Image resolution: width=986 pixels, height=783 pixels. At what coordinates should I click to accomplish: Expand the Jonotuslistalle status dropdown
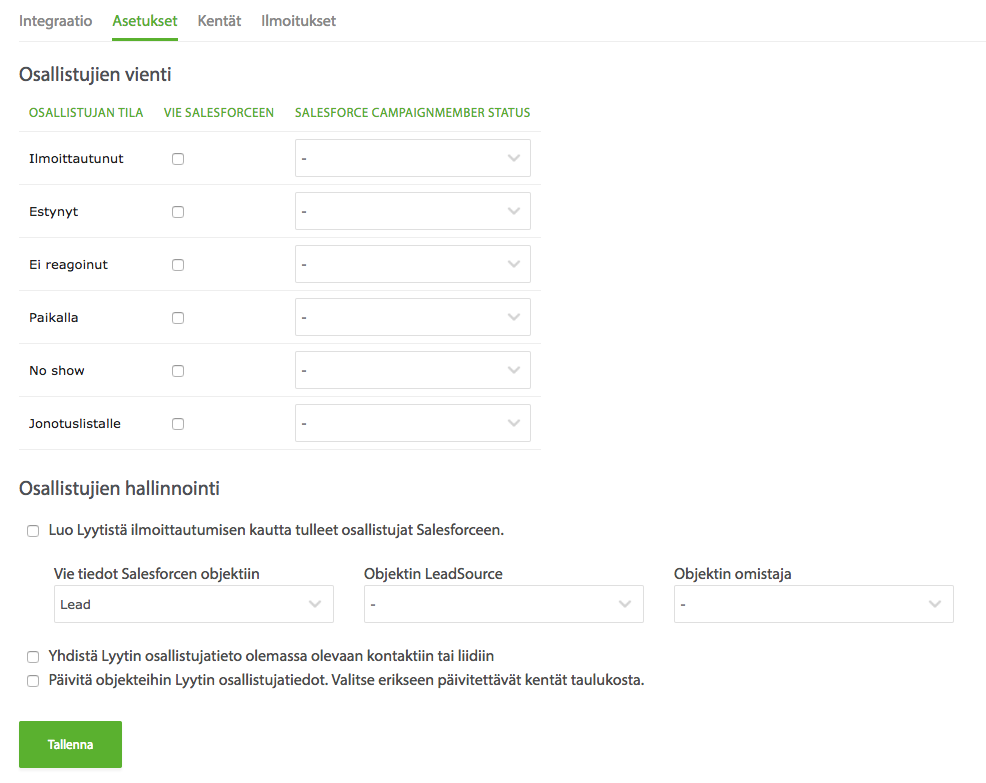413,423
